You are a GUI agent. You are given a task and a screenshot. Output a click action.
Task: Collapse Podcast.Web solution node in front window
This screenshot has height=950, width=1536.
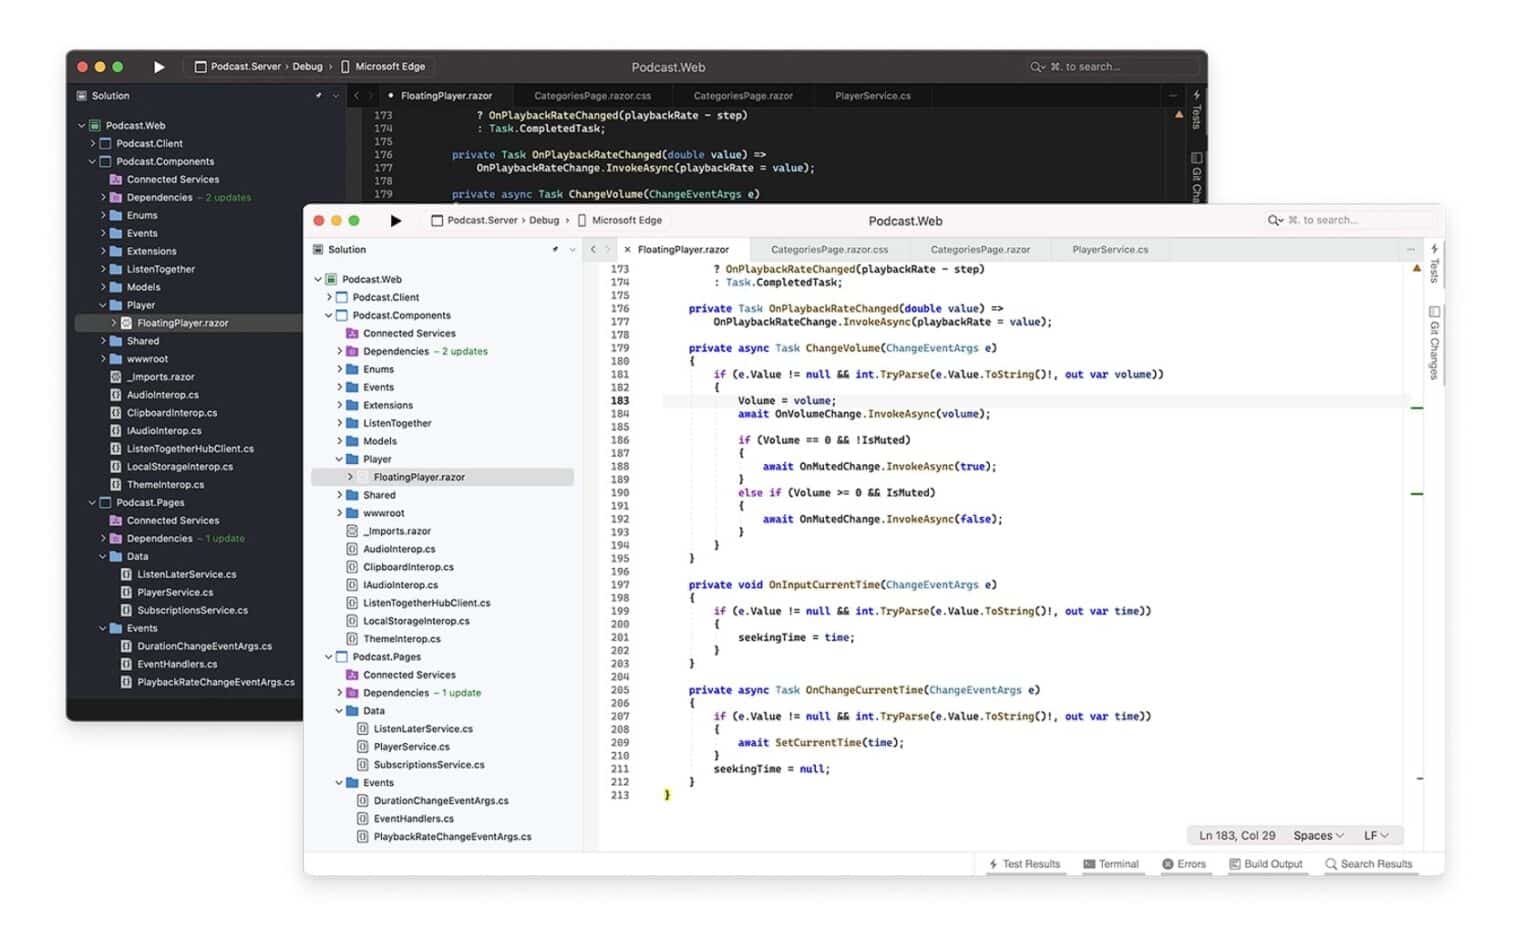click(318, 280)
